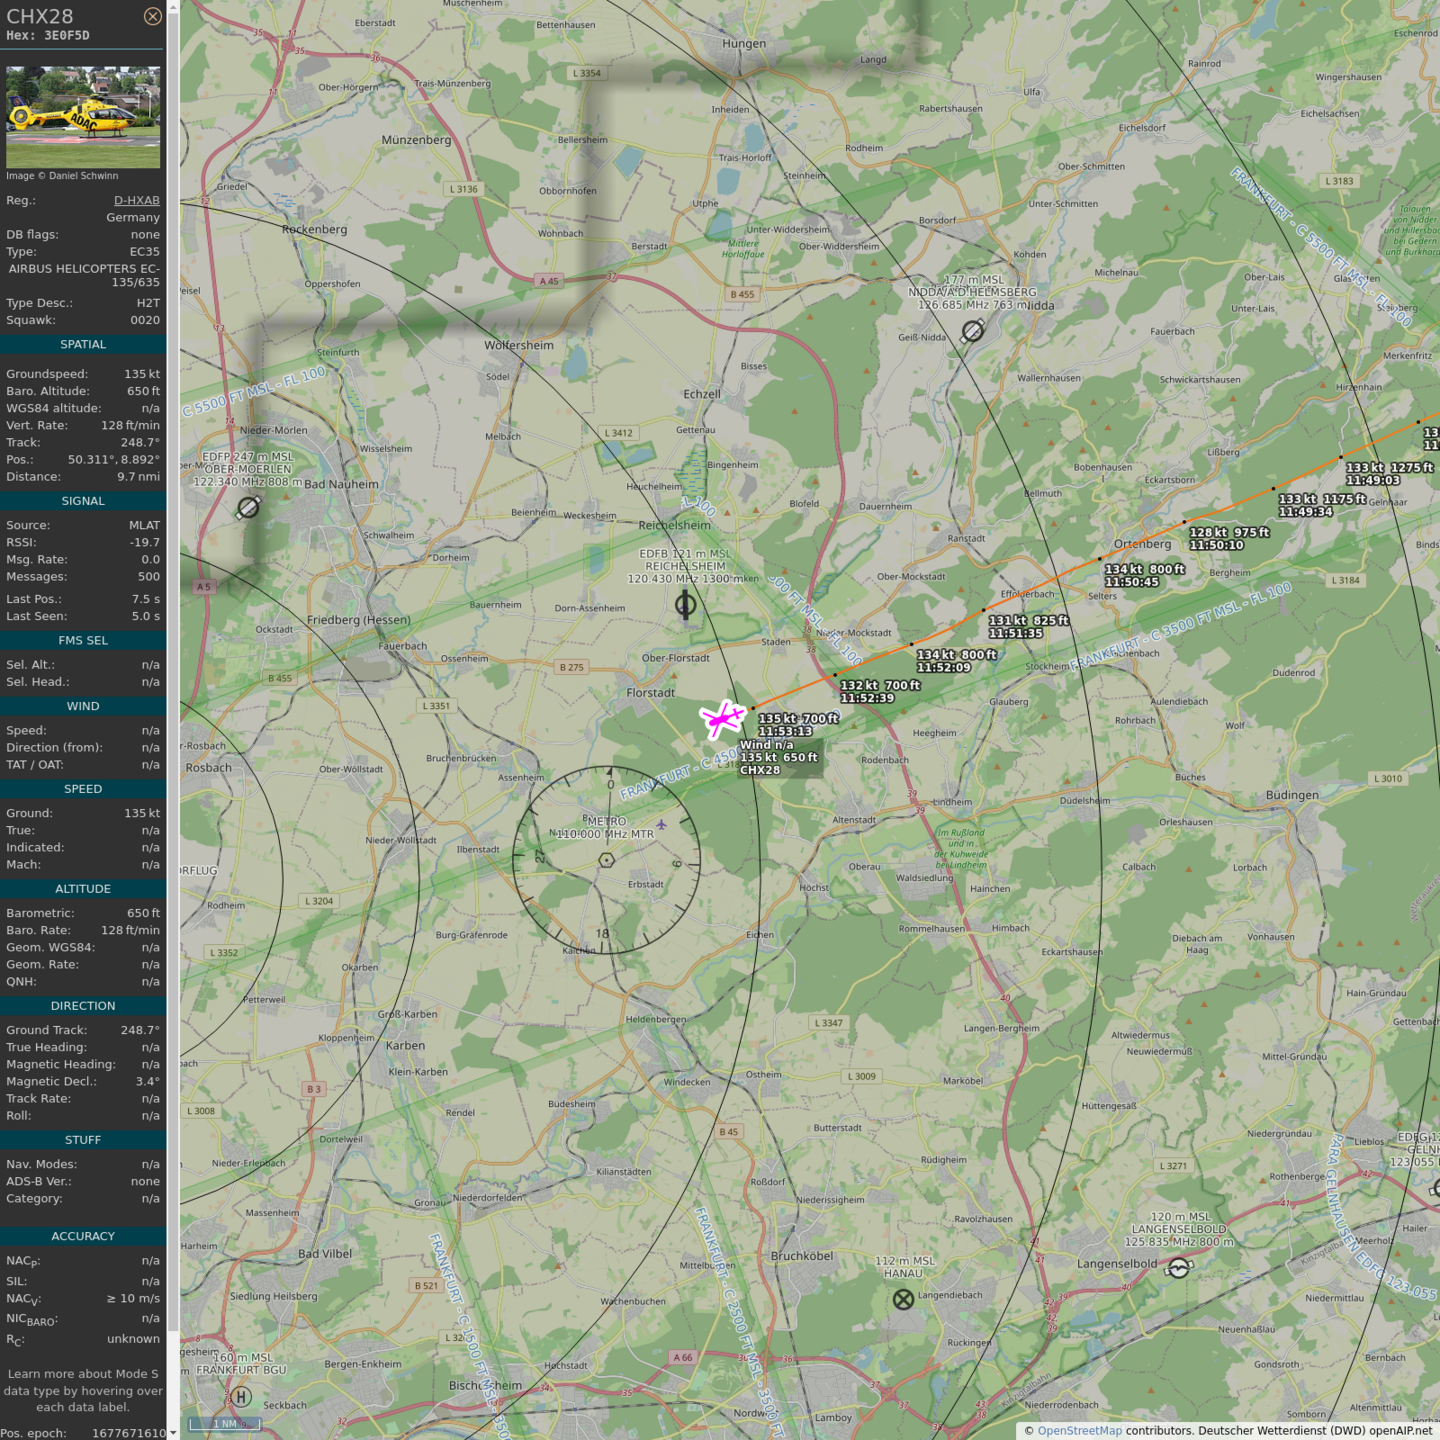Click the sidebar scrollbar down arrow
The width and height of the screenshot is (1440, 1440).
pyautogui.click(x=173, y=1433)
